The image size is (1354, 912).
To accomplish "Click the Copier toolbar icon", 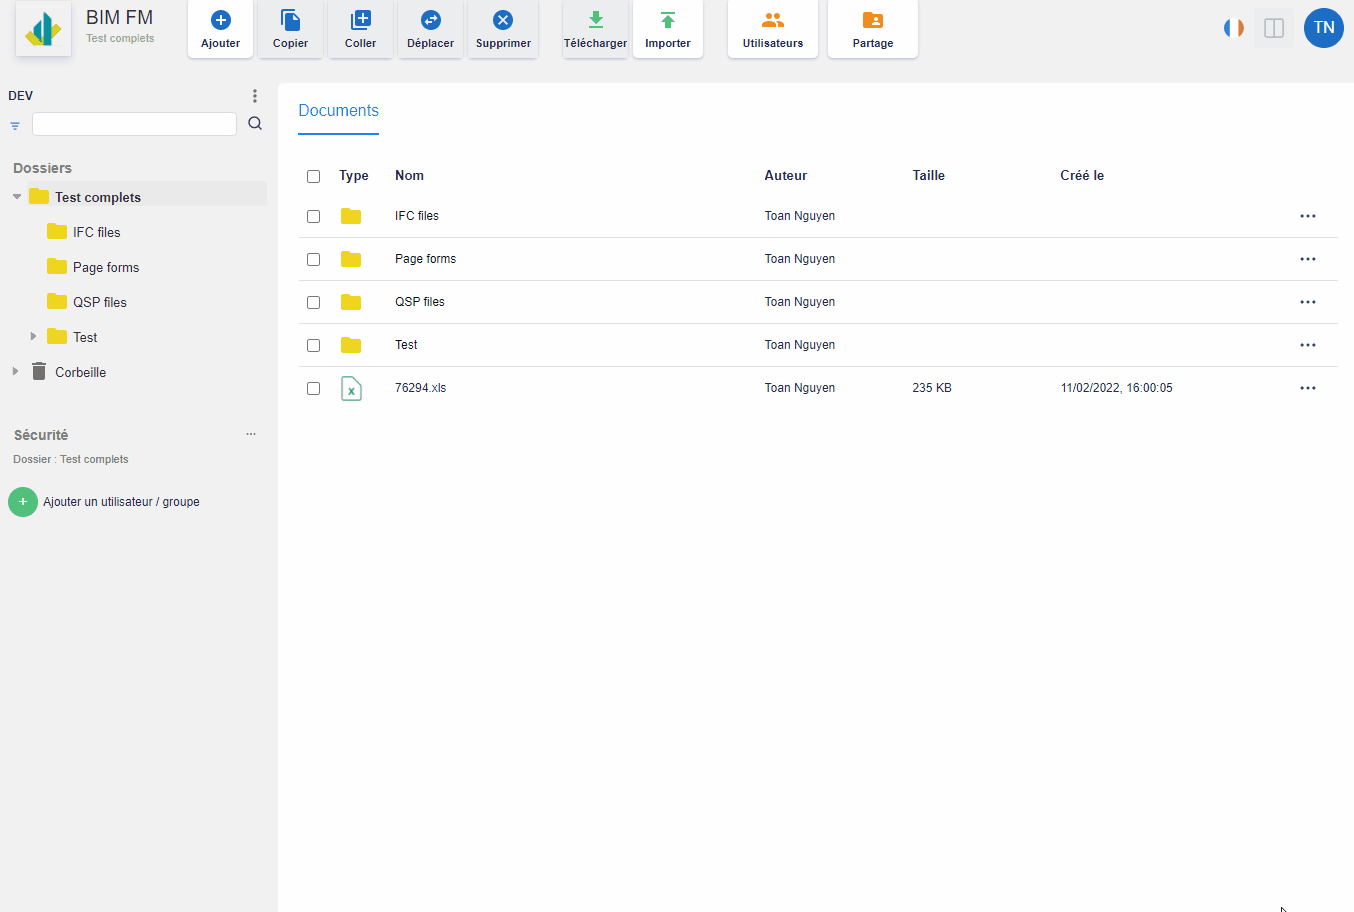I will tap(291, 21).
